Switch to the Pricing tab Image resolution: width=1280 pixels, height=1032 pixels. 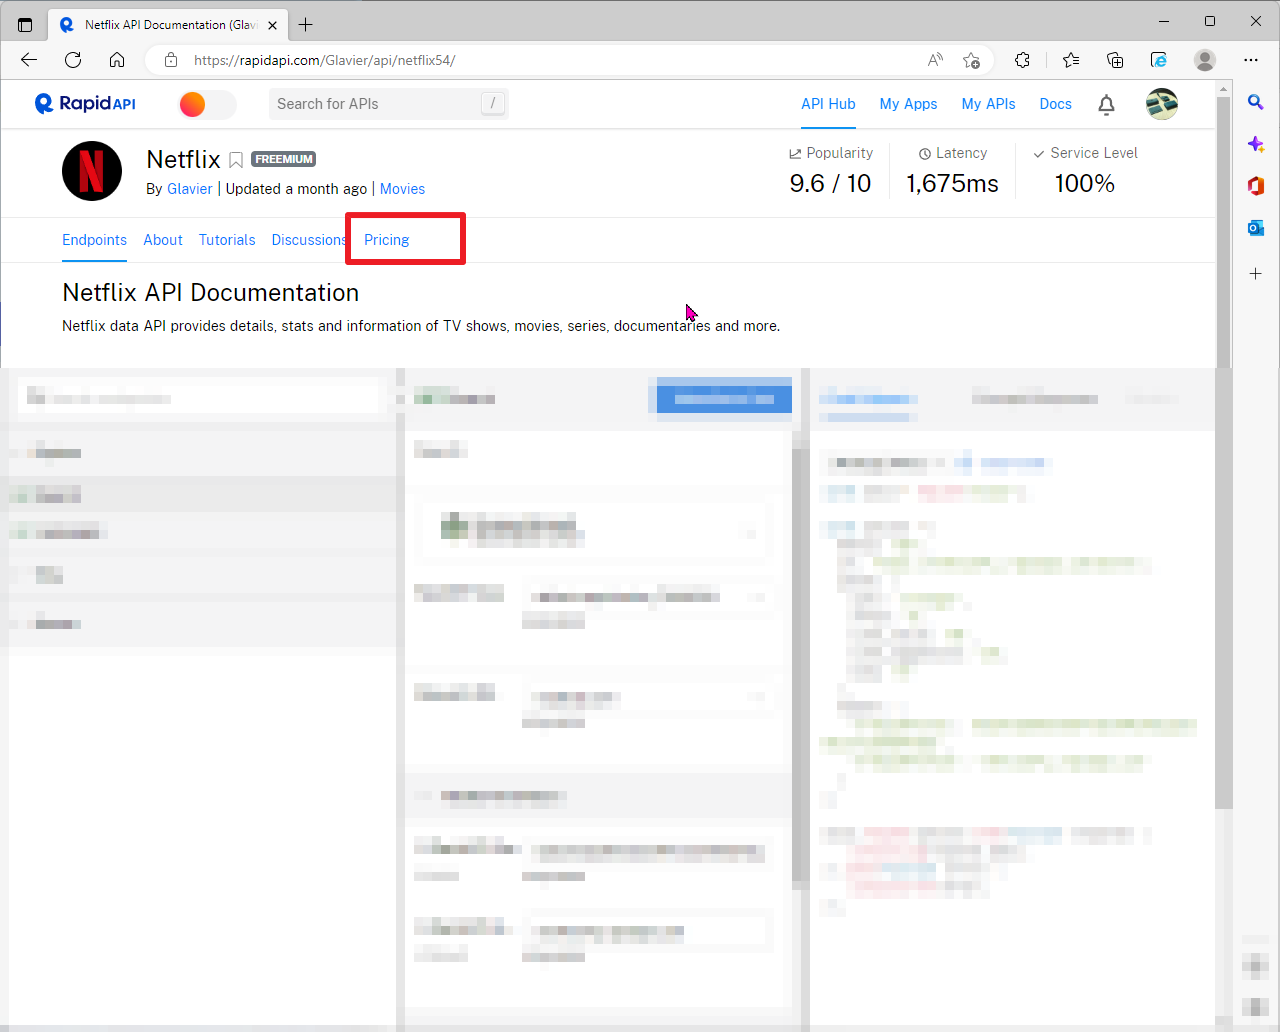click(x=387, y=240)
